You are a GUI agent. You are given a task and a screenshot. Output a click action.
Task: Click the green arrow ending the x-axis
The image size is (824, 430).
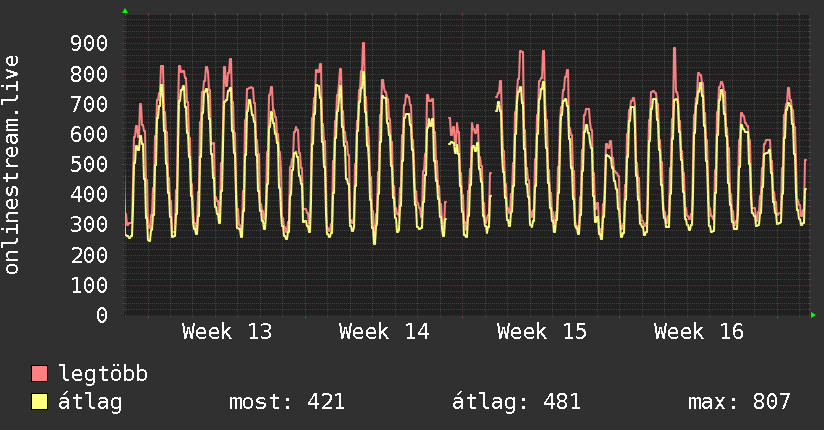[x=813, y=315]
